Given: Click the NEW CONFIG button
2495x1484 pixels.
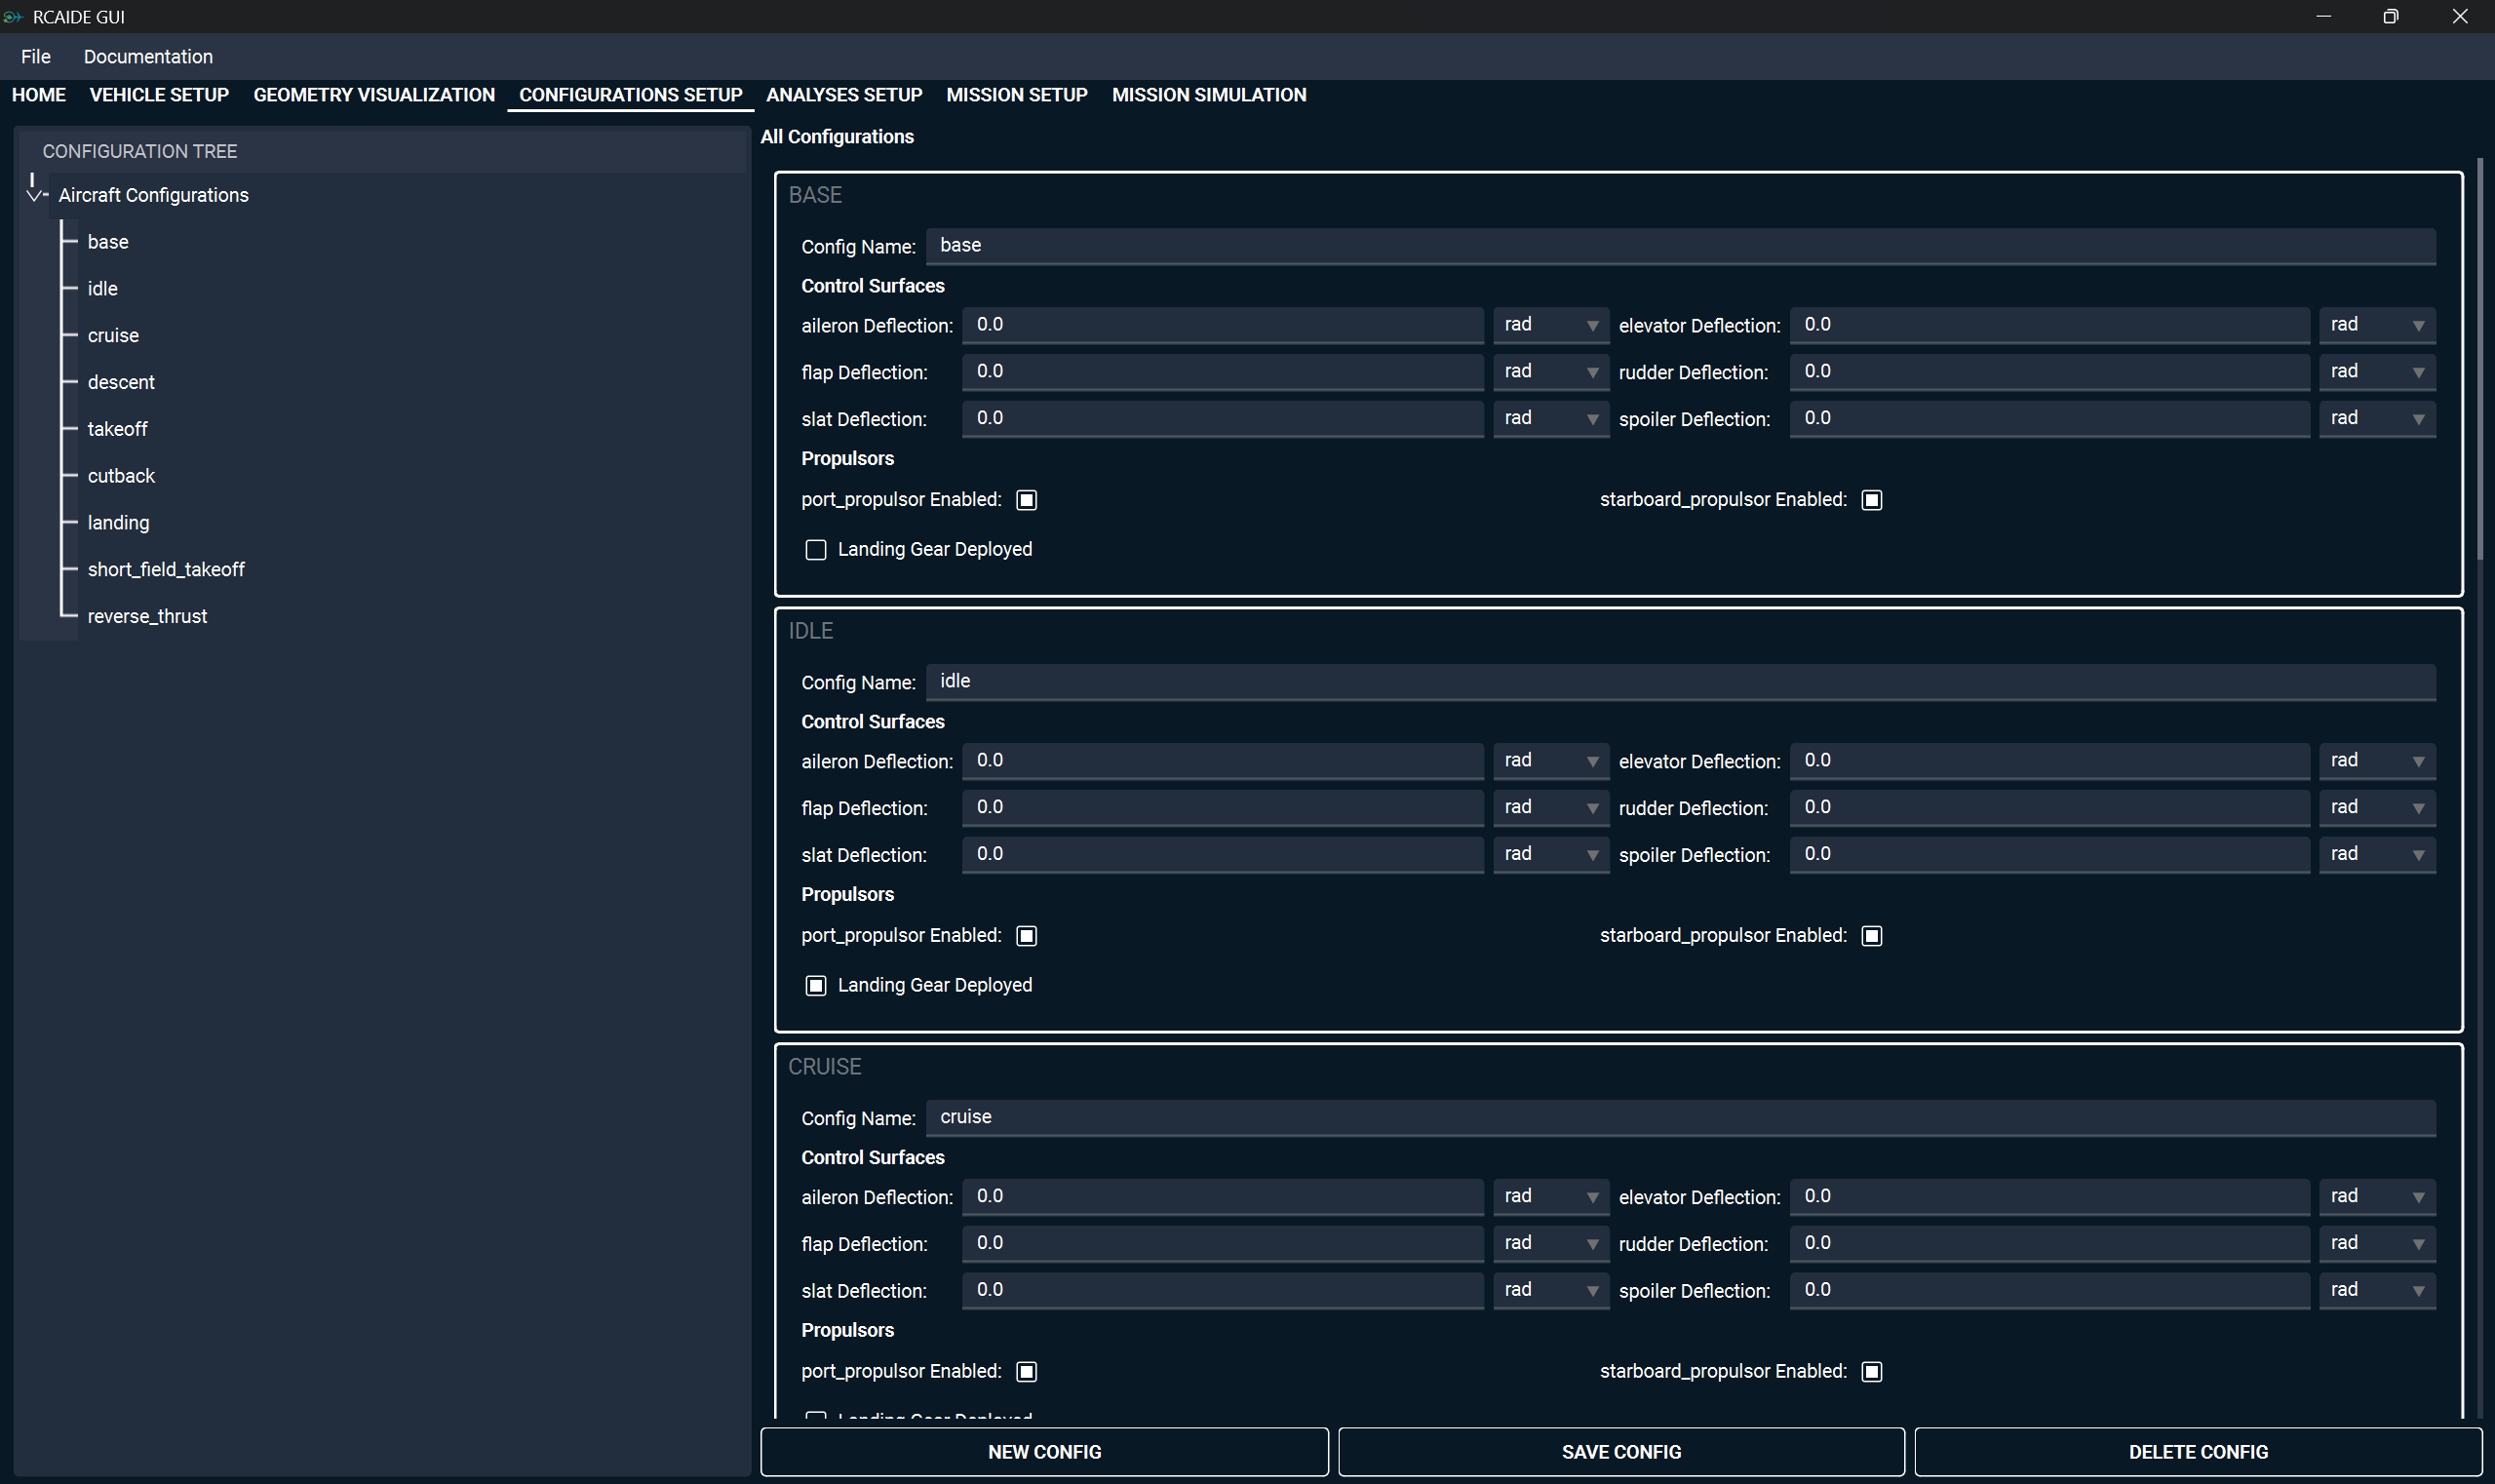Looking at the screenshot, I should (1044, 1452).
